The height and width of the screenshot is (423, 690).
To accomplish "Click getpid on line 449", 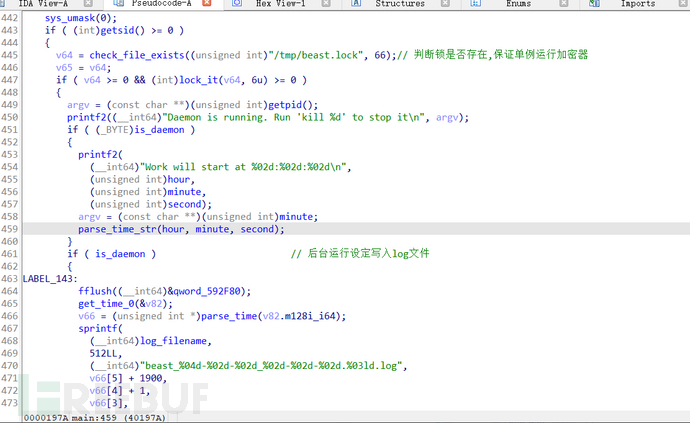I will pyautogui.click(x=285, y=105).
